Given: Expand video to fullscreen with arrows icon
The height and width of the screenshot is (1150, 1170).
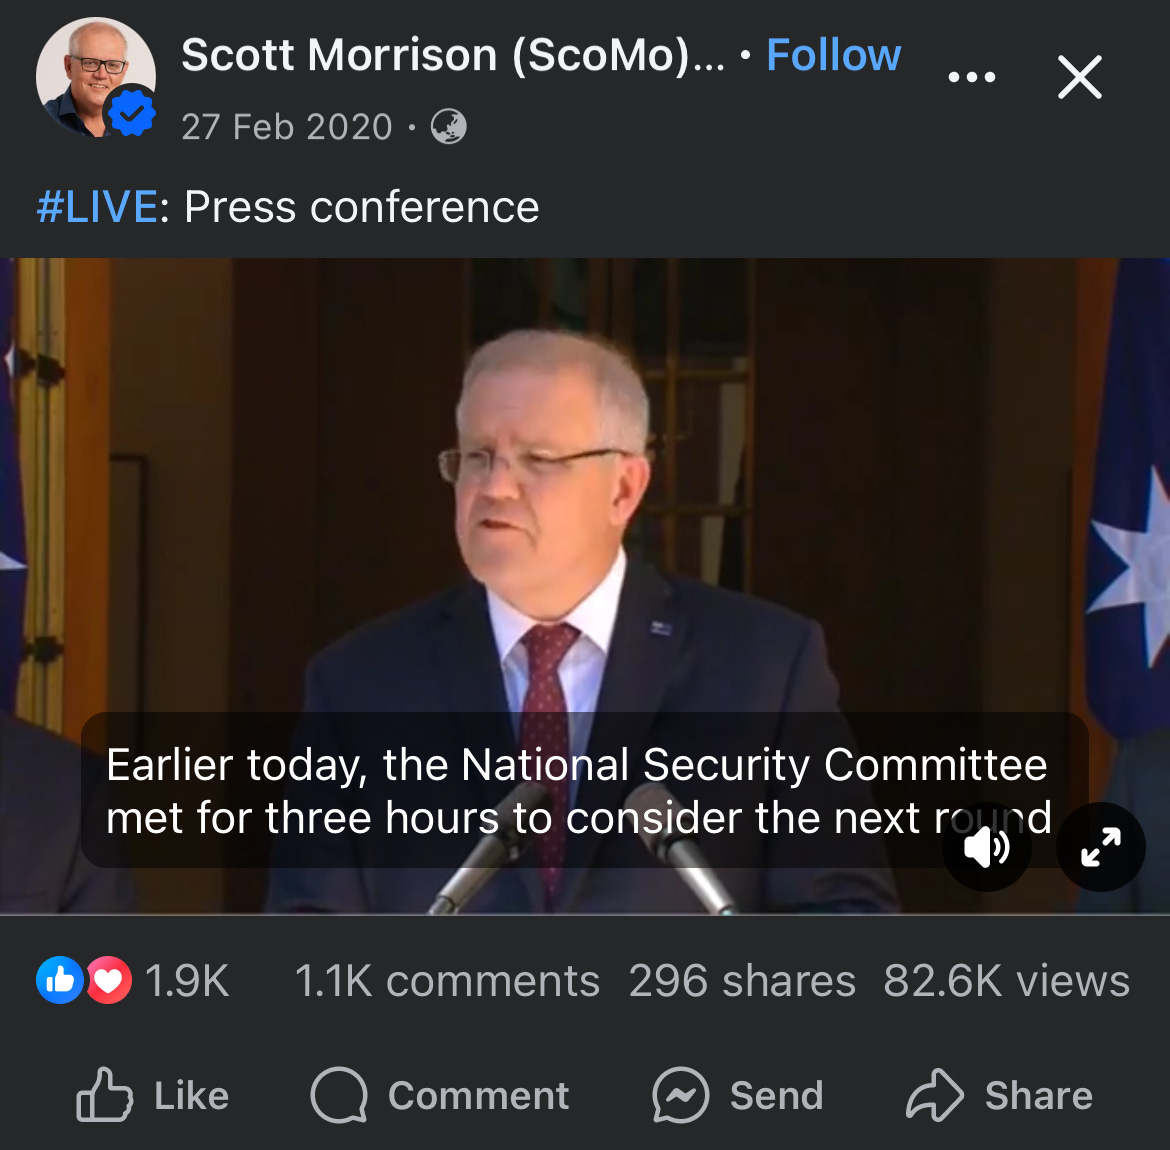Looking at the screenshot, I should point(1101,847).
